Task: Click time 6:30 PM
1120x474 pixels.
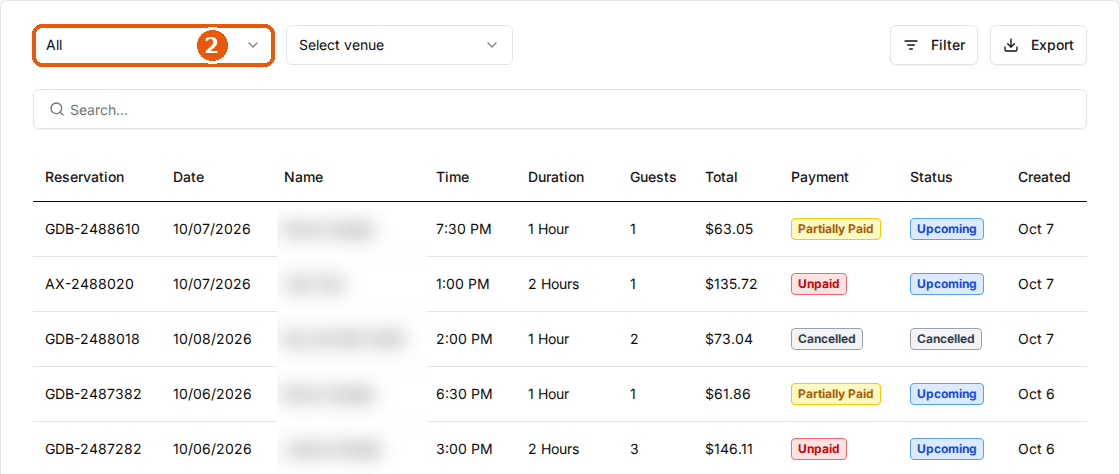Action: [x=464, y=394]
